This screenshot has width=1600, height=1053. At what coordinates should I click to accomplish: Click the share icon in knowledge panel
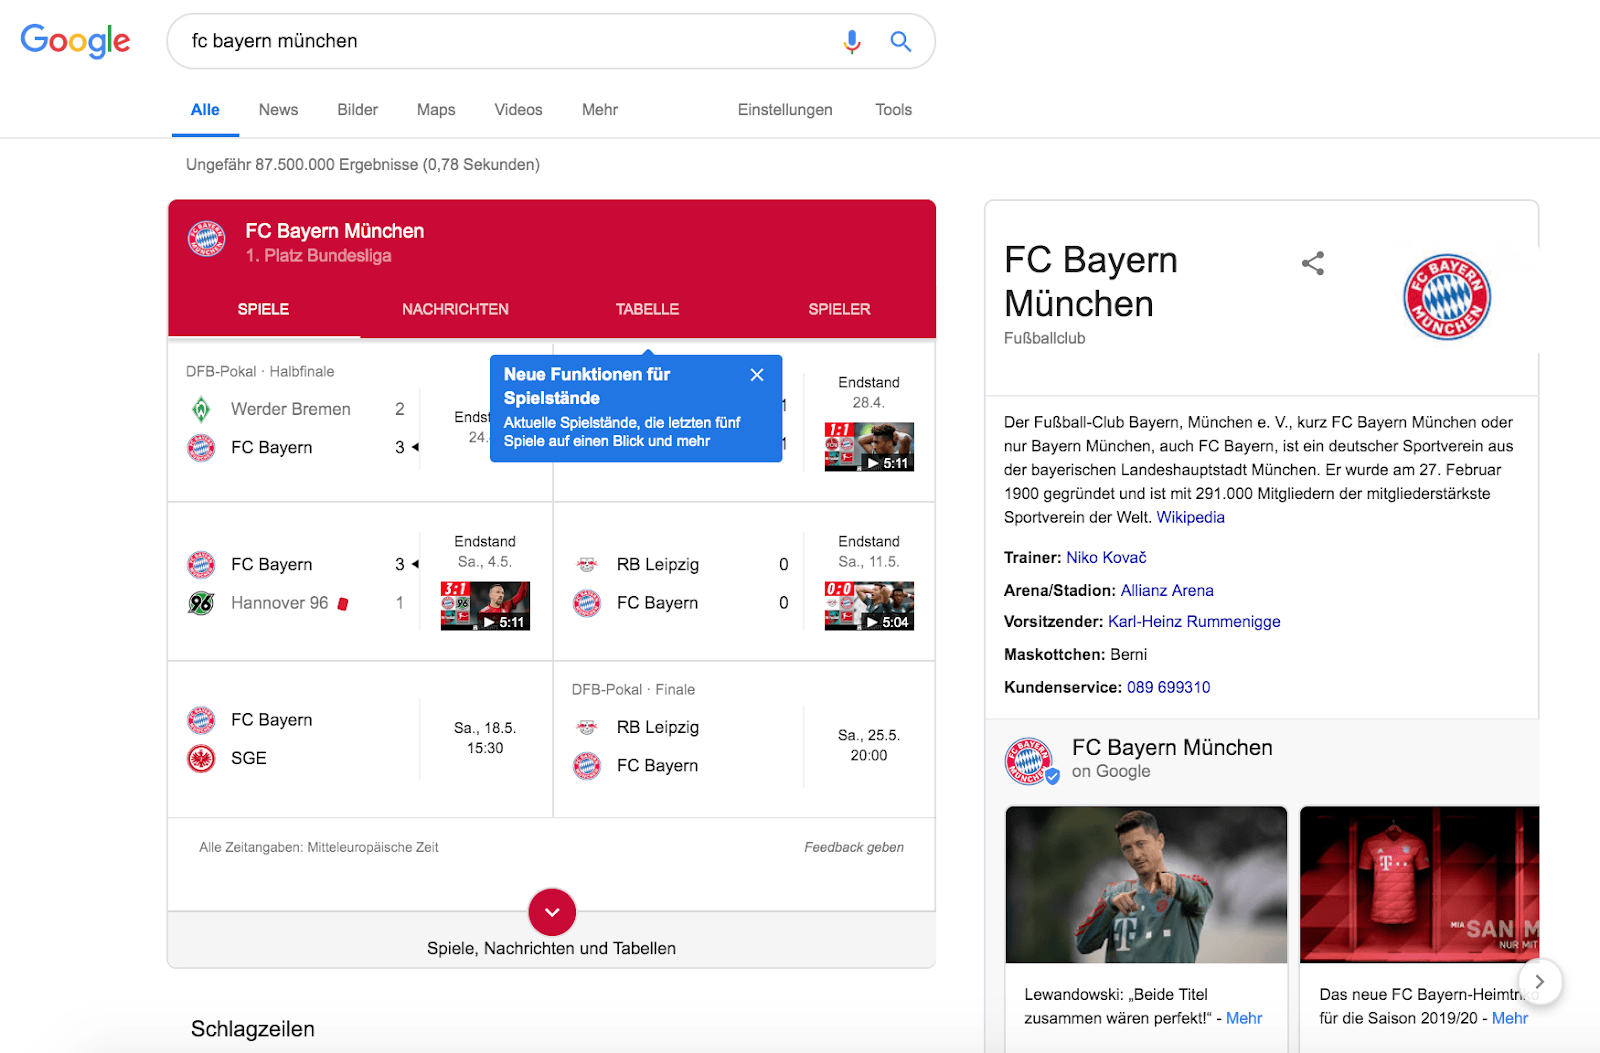click(x=1313, y=263)
